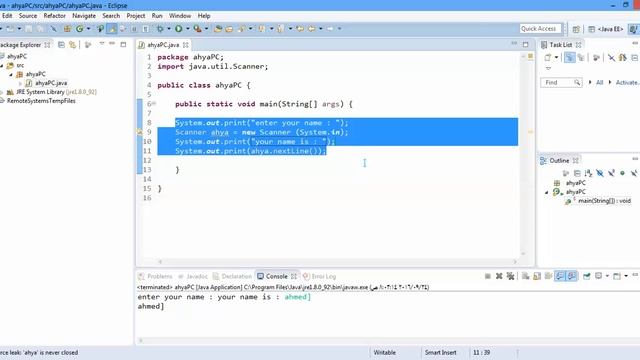Open the Source menu
Screen dimensions: 640x360
[x=28, y=16]
